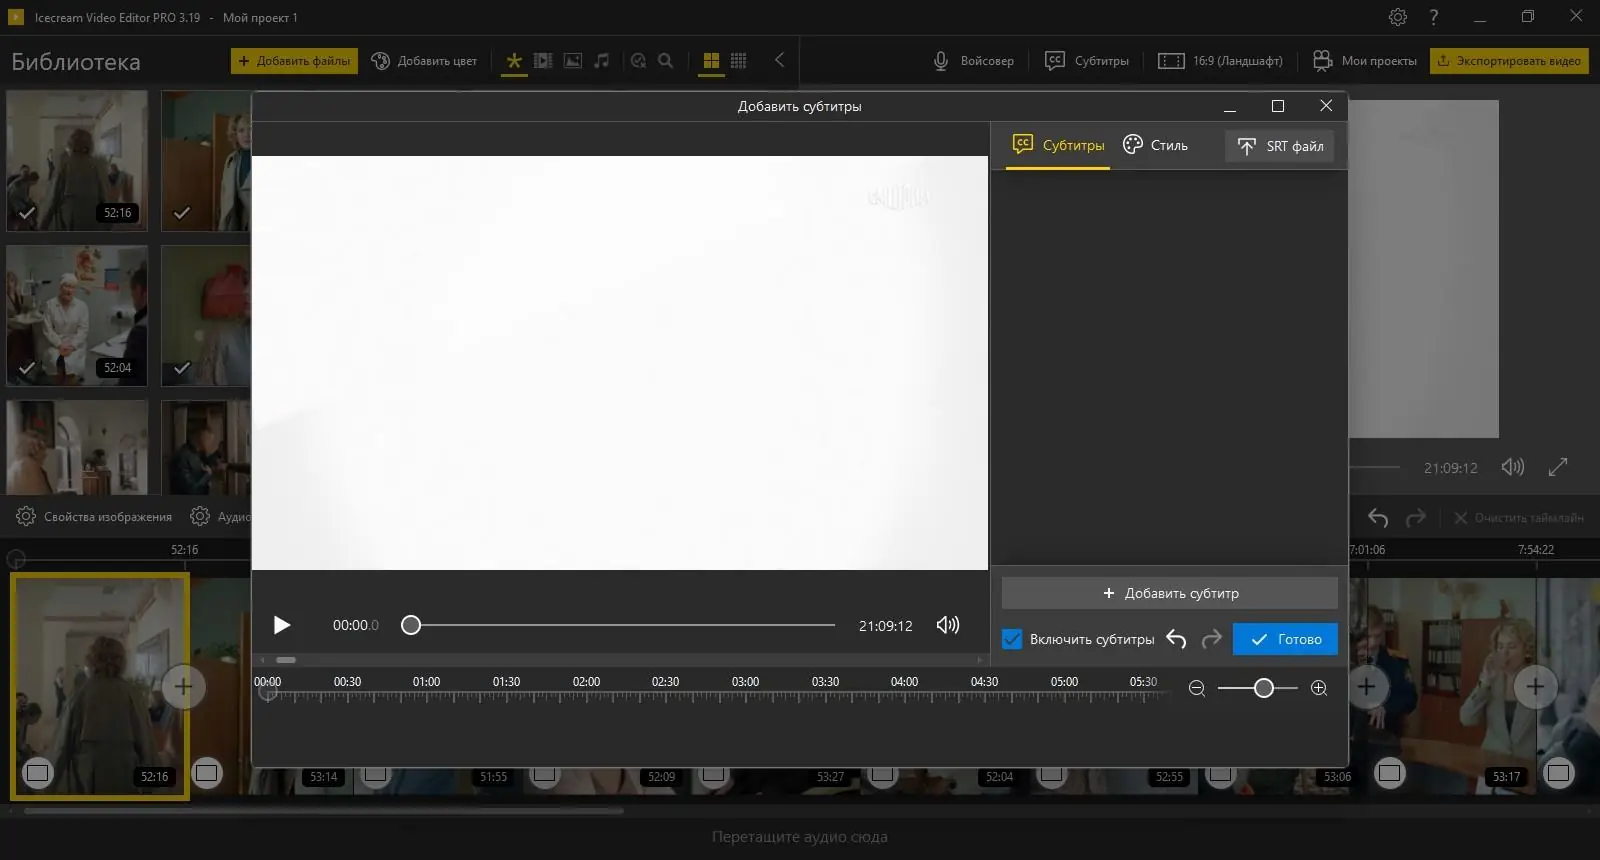Redo the subtitle change
The width and height of the screenshot is (1600, 860).
point(1212,639)
